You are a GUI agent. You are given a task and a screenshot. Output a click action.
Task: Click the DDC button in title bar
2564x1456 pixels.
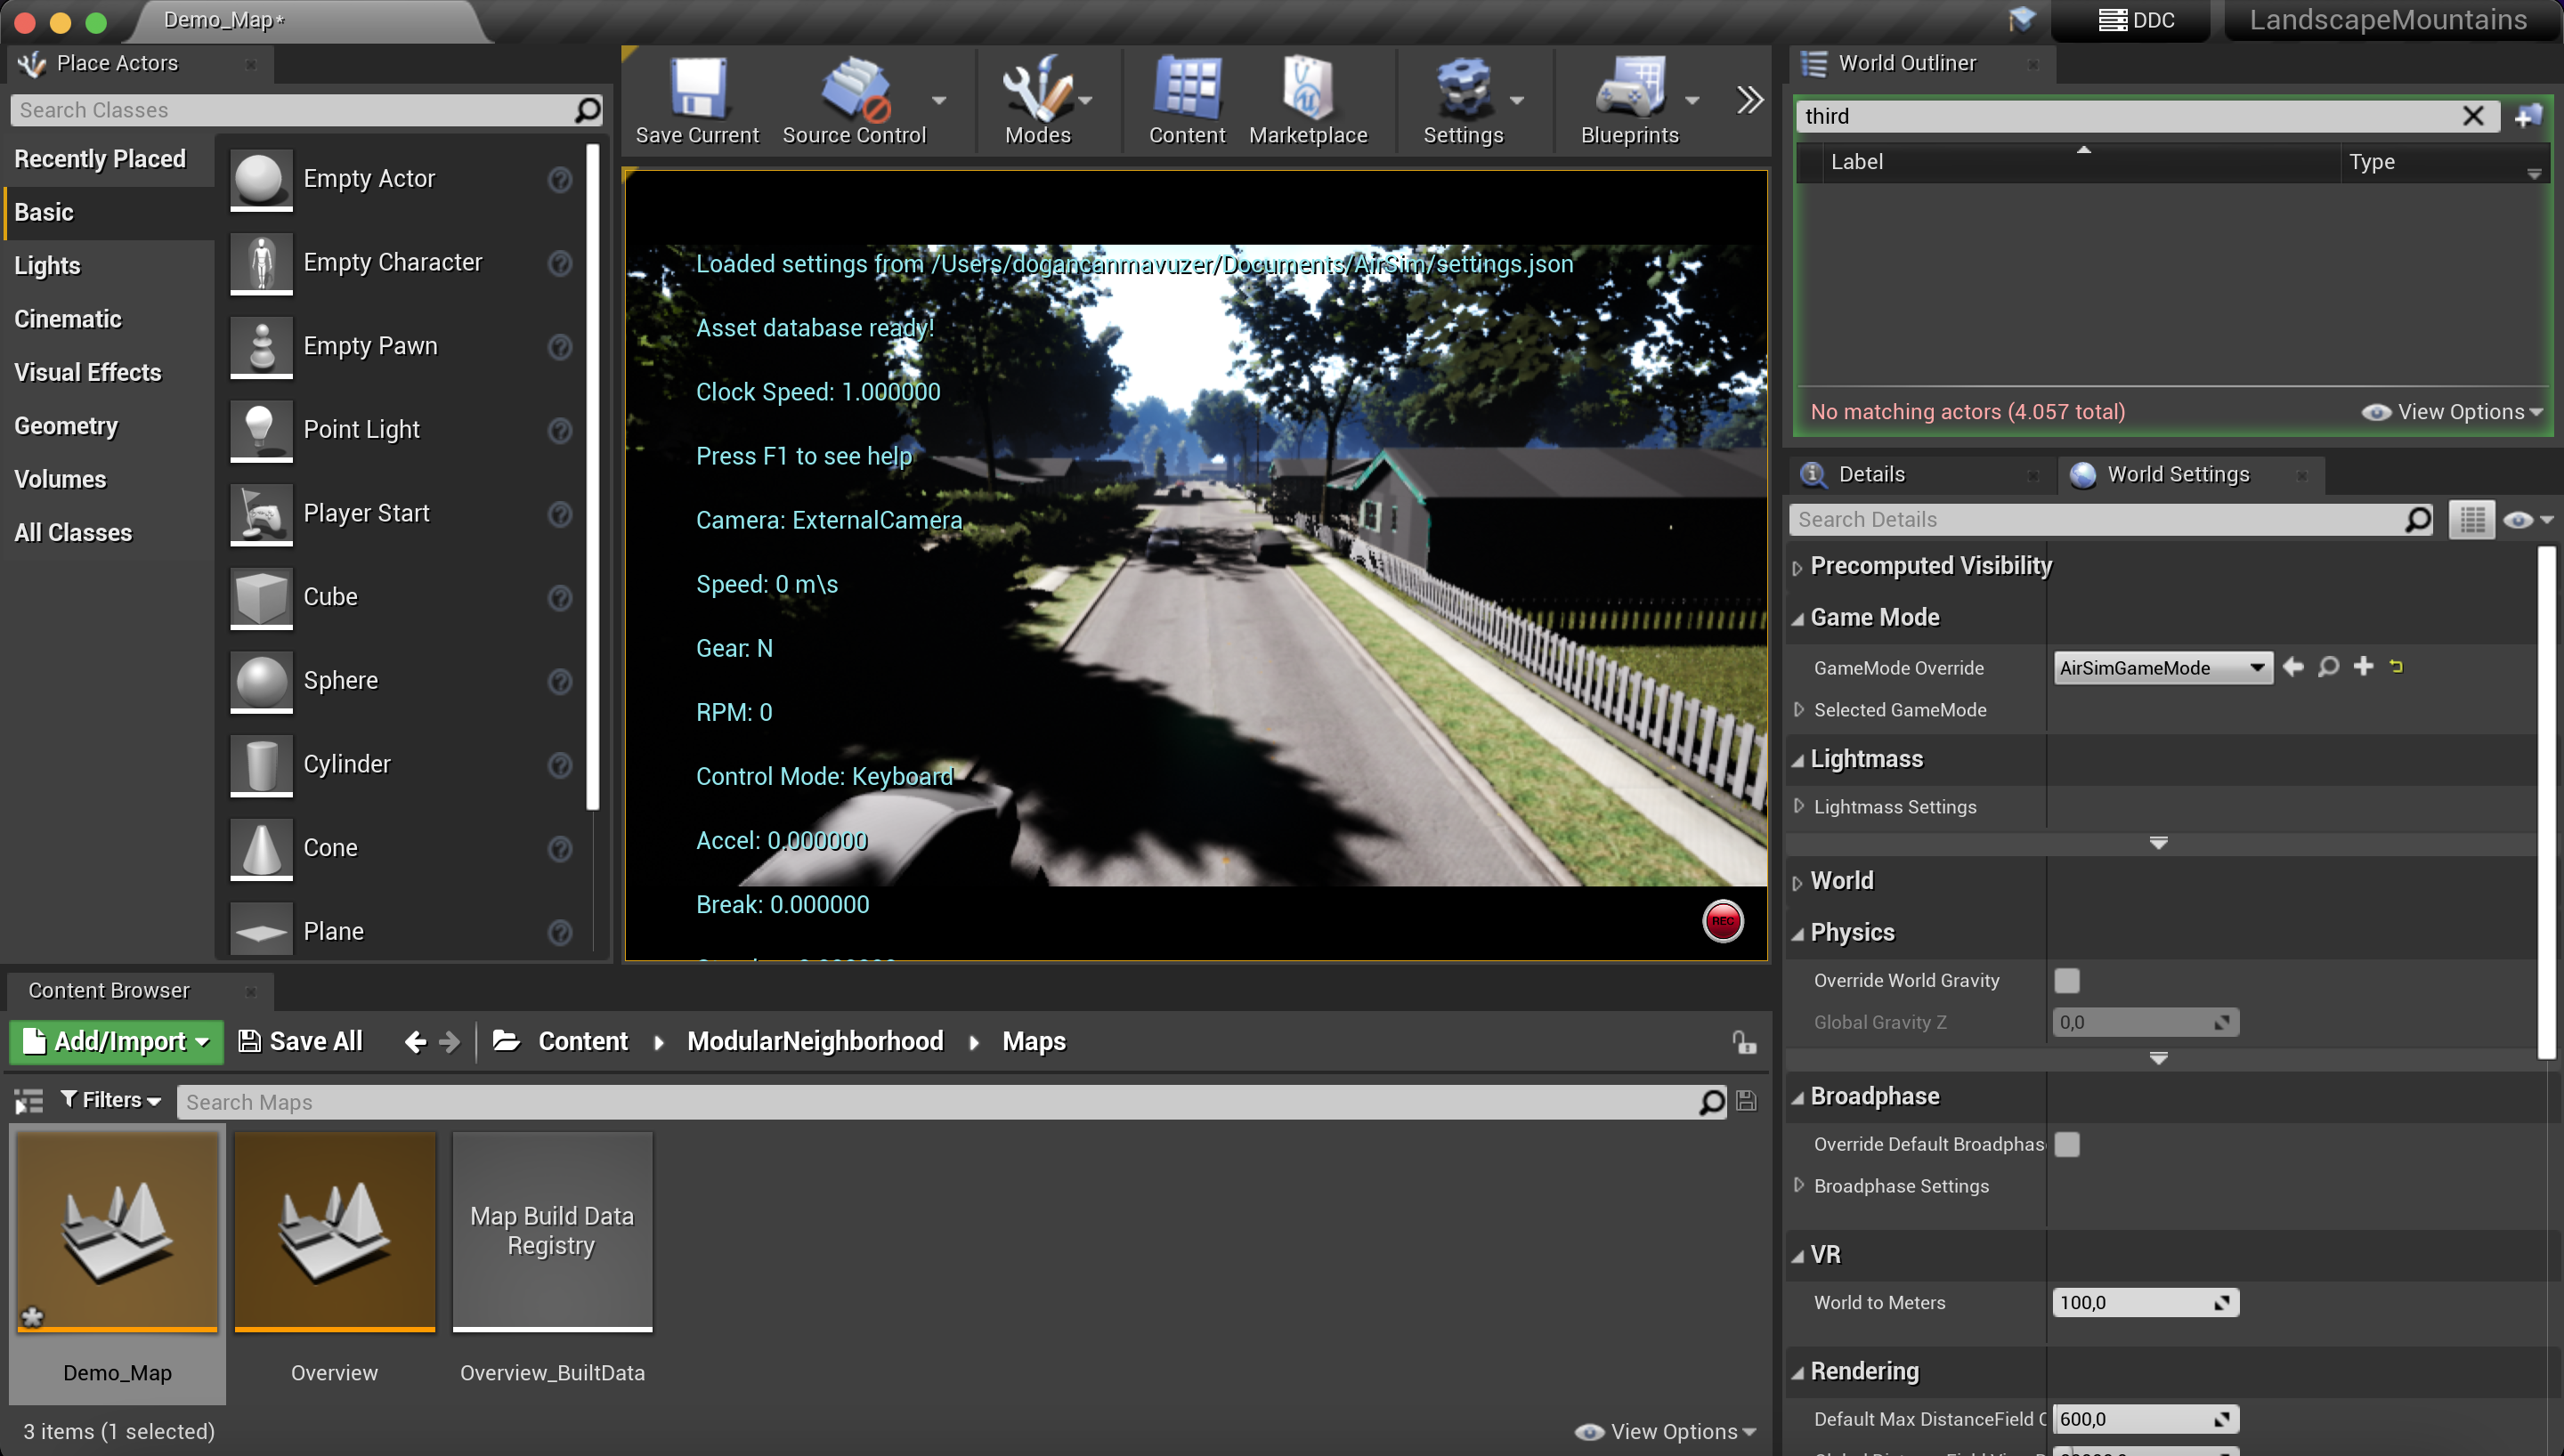[x=2135, y=20]
